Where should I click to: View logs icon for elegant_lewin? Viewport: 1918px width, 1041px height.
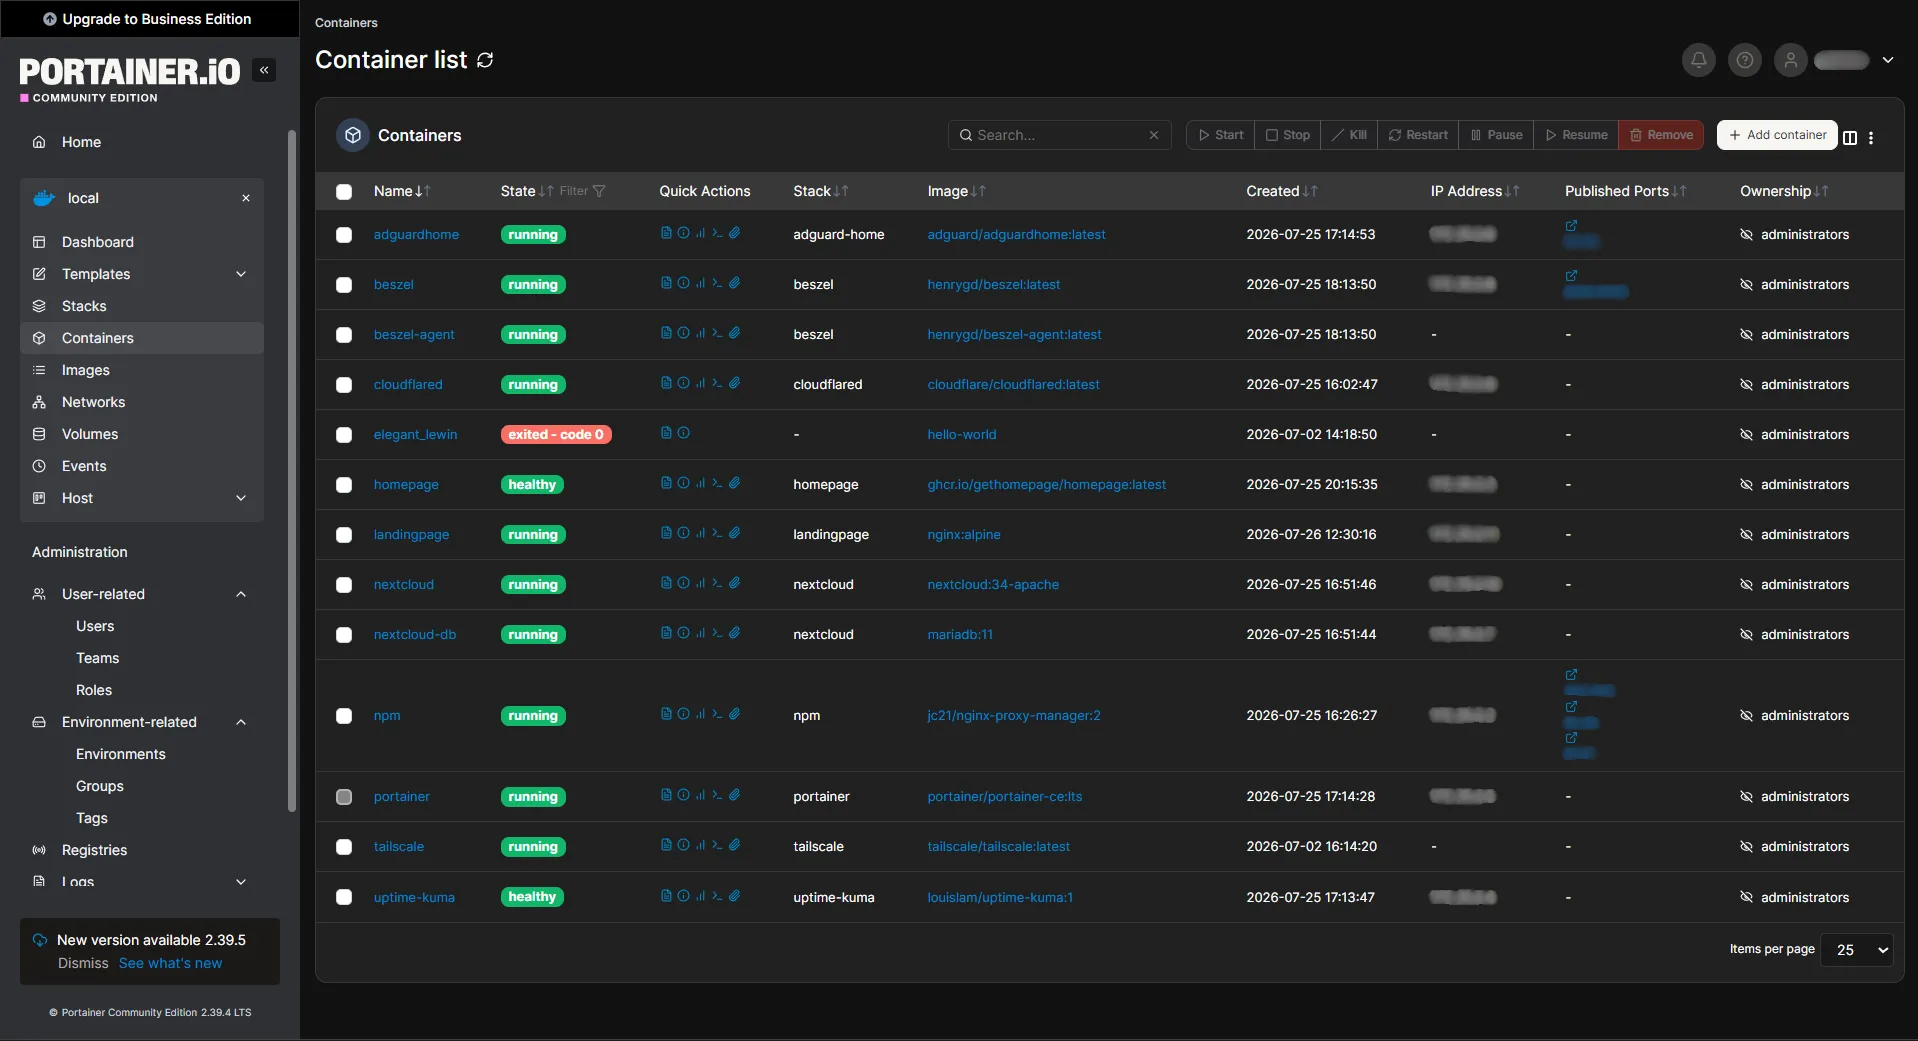pos(666,433)
